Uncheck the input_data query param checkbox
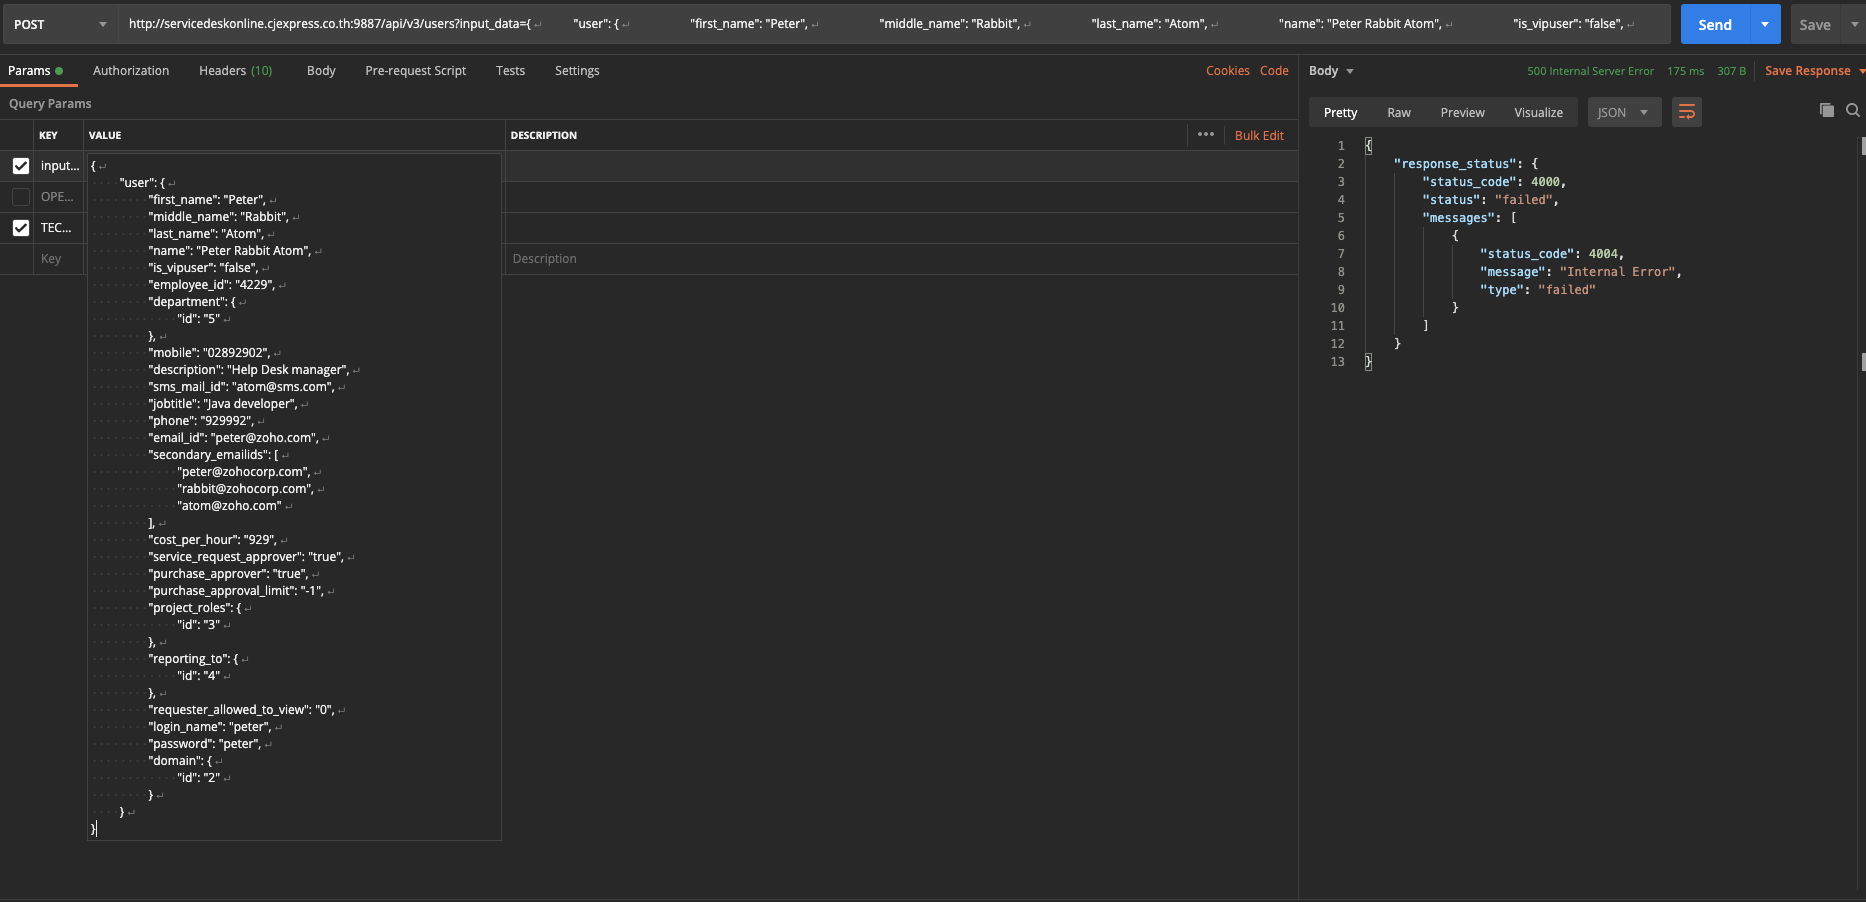This screenshot has width=1866, height=902. click(x=21, y=166)
